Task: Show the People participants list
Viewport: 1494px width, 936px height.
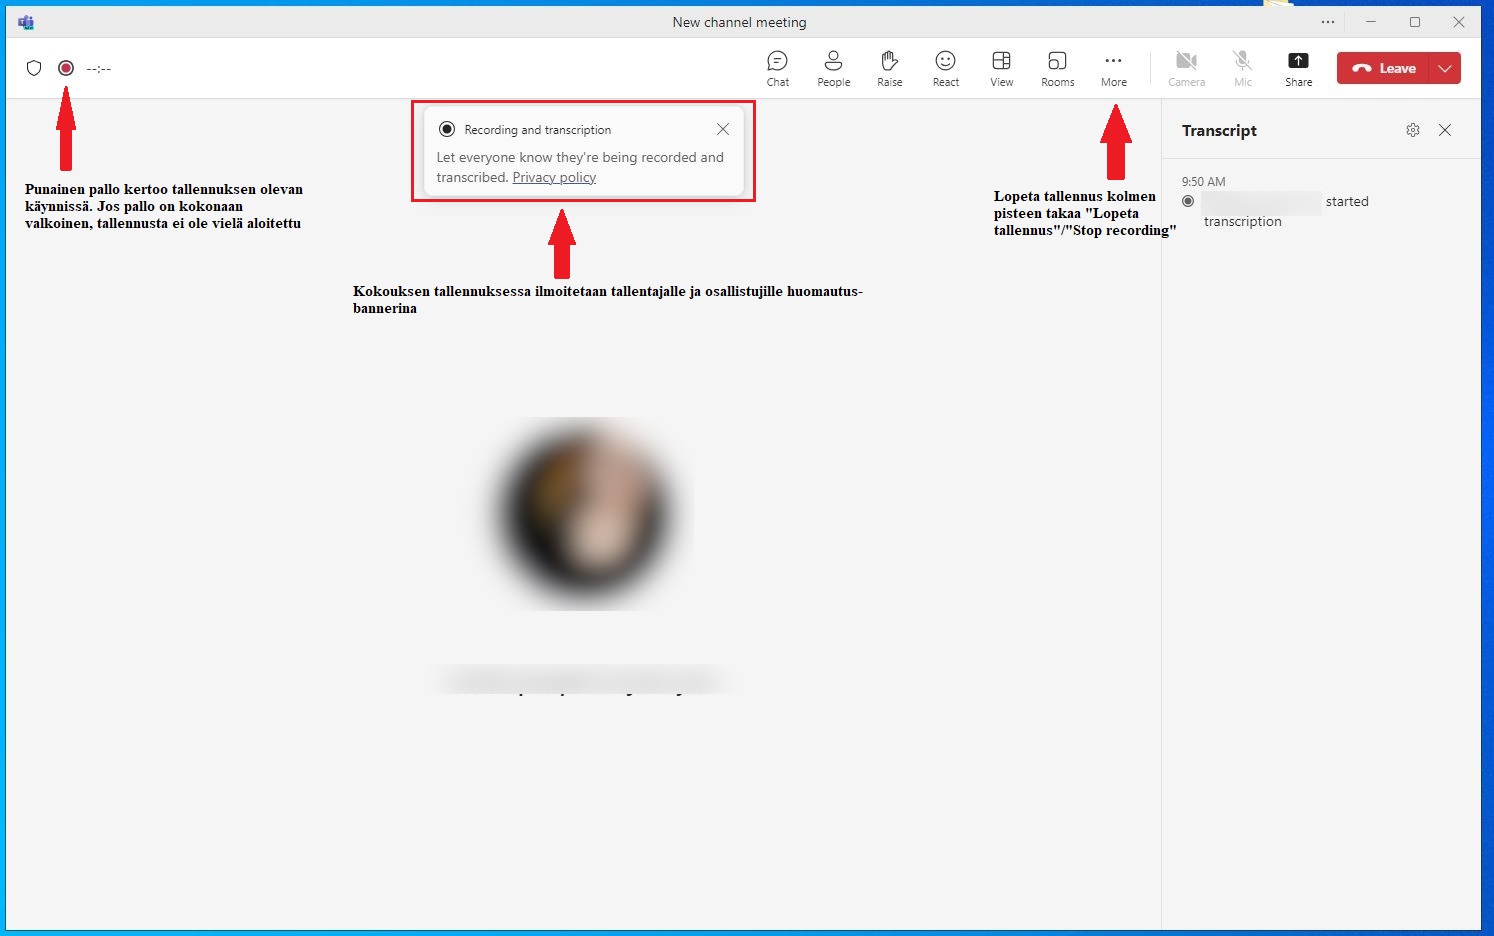Action: [x=833, y=68]
